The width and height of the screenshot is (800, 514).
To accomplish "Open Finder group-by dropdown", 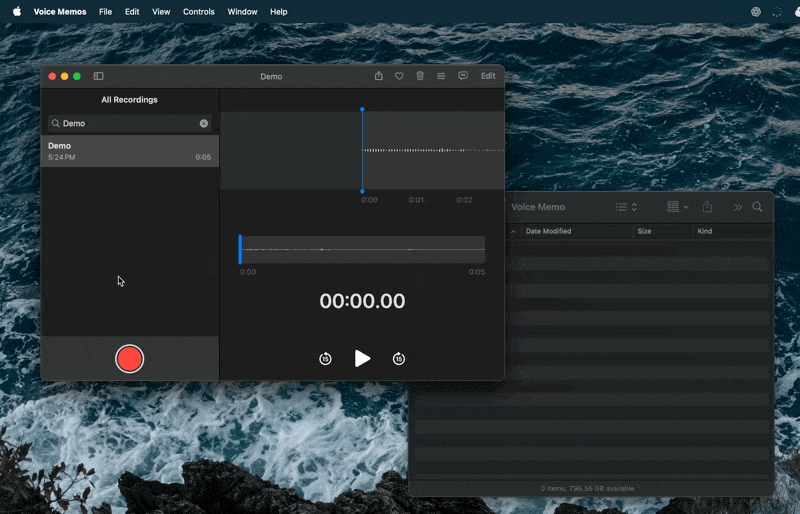I will (678, 207).
